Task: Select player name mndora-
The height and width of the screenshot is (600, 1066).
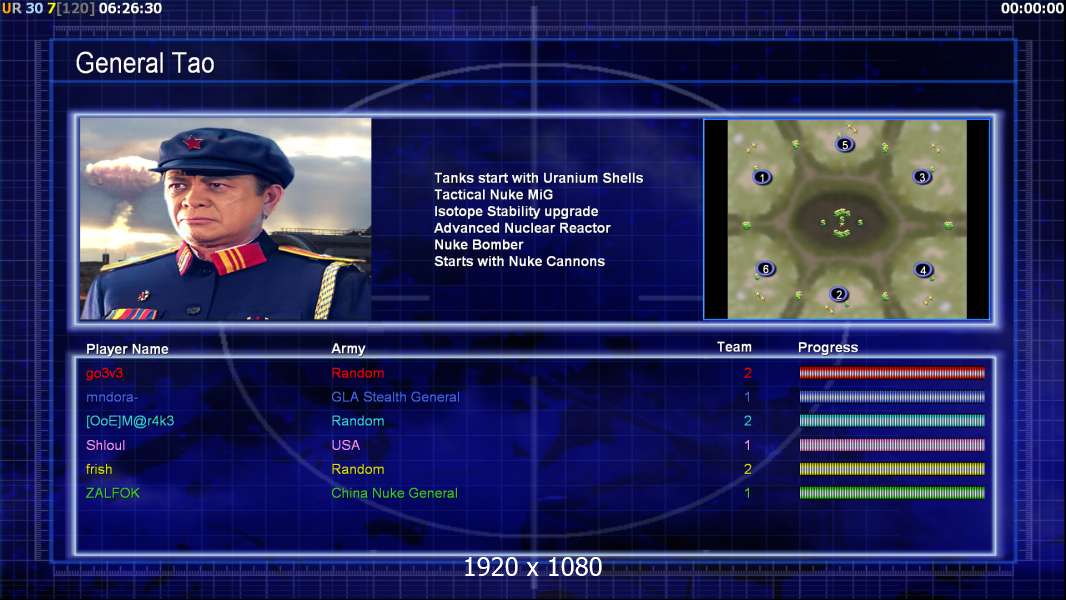Action: (111, 397)
